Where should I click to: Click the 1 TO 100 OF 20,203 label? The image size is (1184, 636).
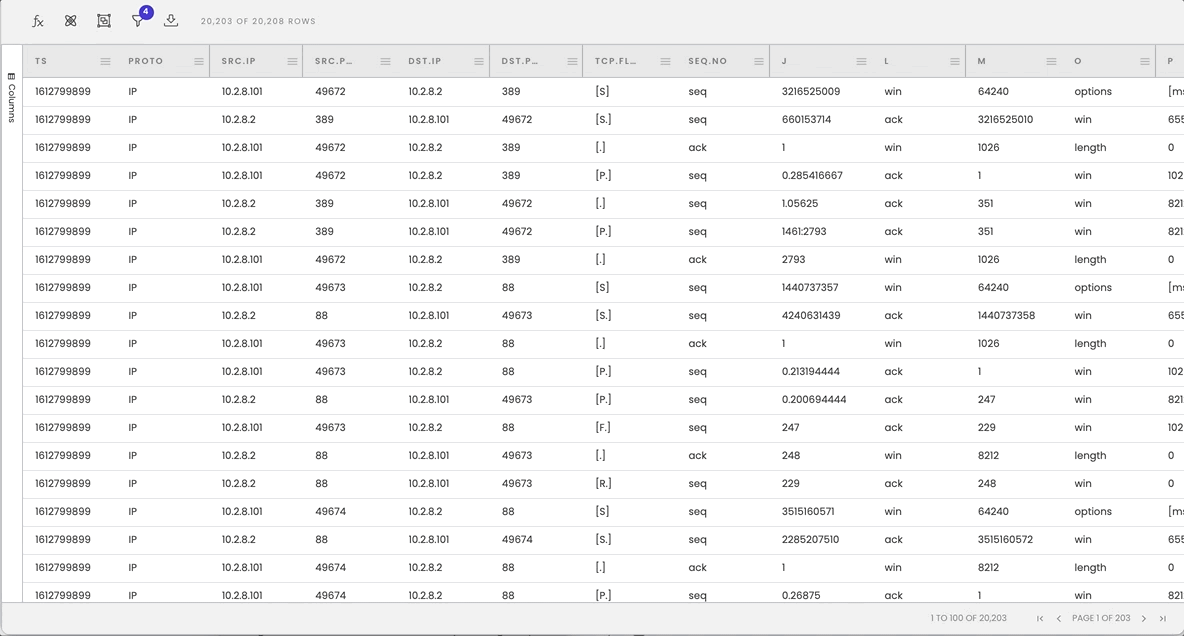coord(969,618)
